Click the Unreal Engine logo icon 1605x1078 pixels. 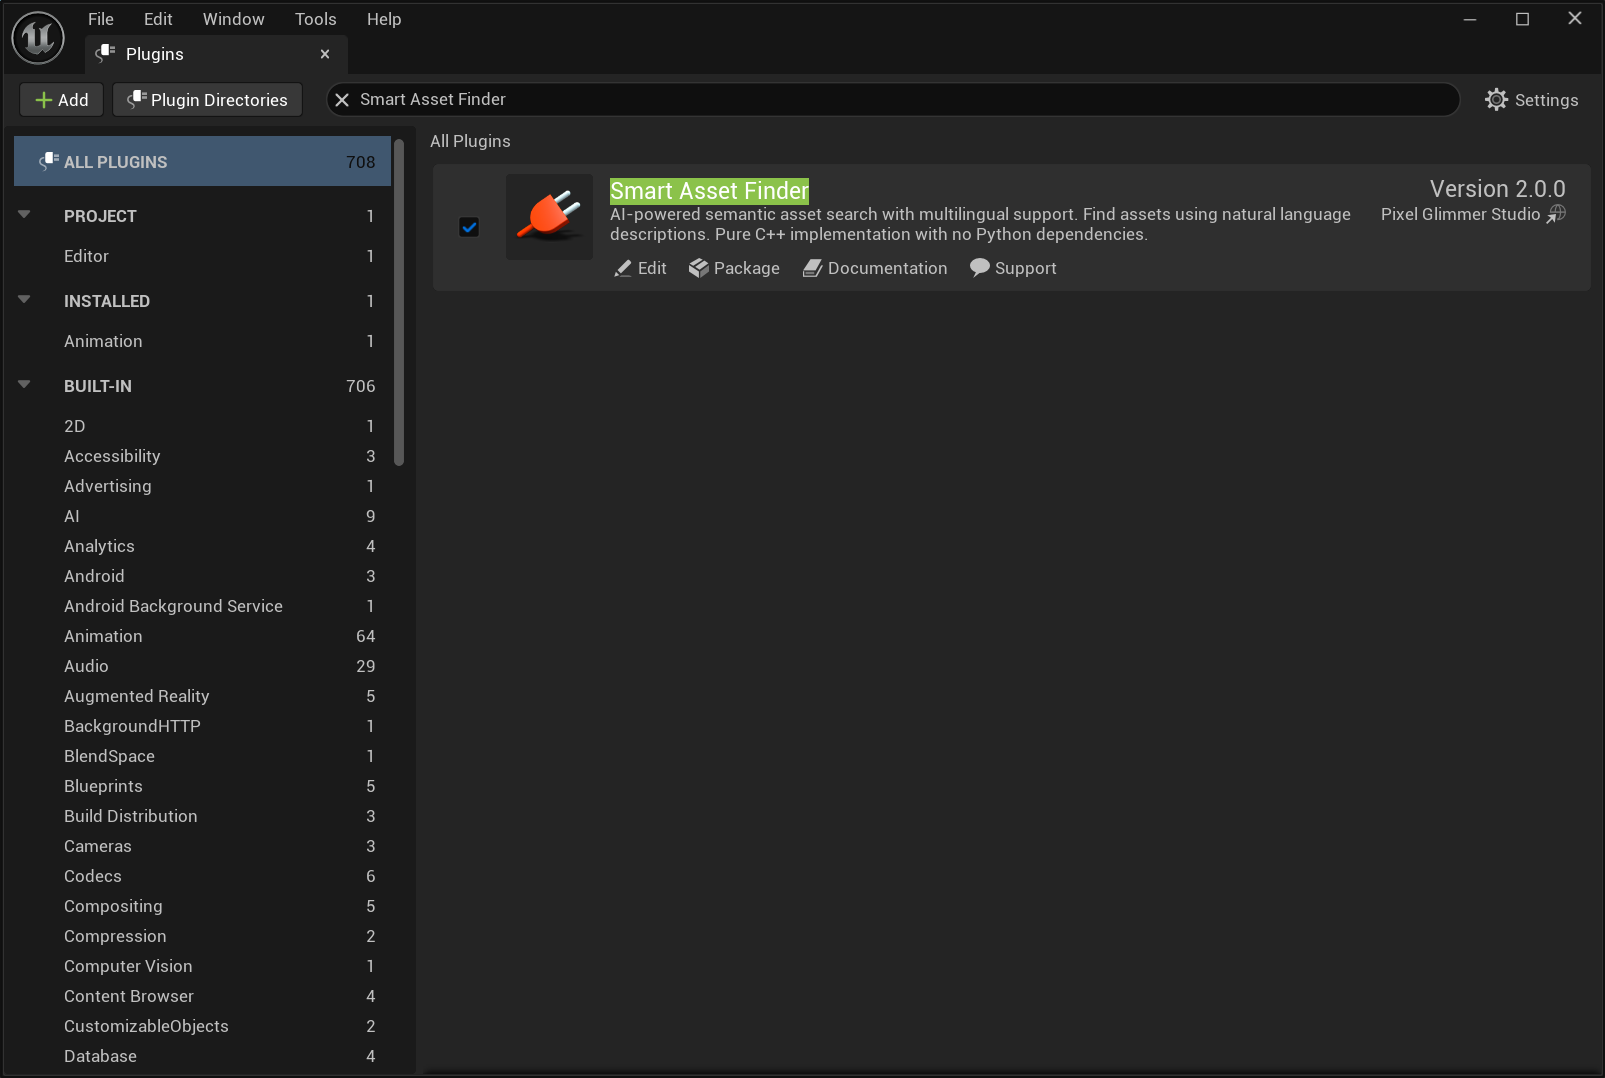[x=38, y=38]
